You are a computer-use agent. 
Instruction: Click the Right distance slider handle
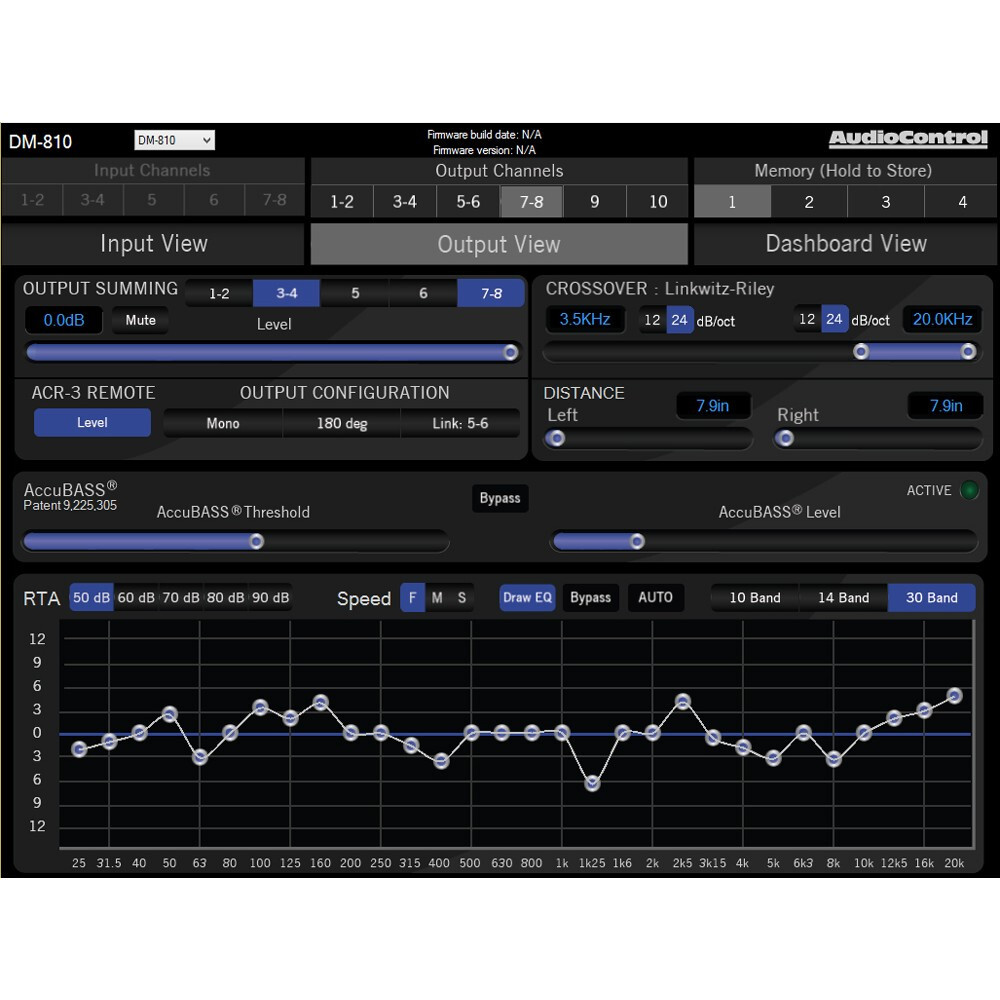pos(786,438)
